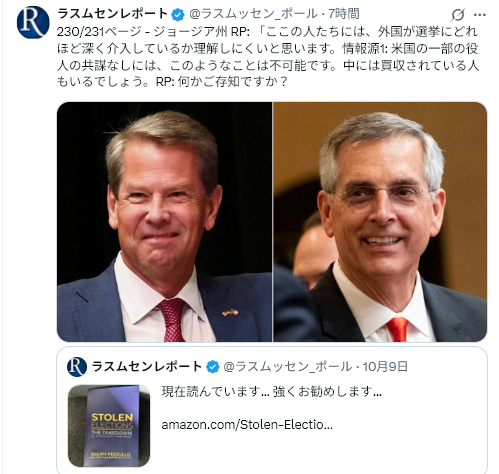The width and height of the screenshot is (499, 474).
Task: Open the amazon.com/Stolen-Electio... link
Action: pyautogui.click(x=247, y=425)
